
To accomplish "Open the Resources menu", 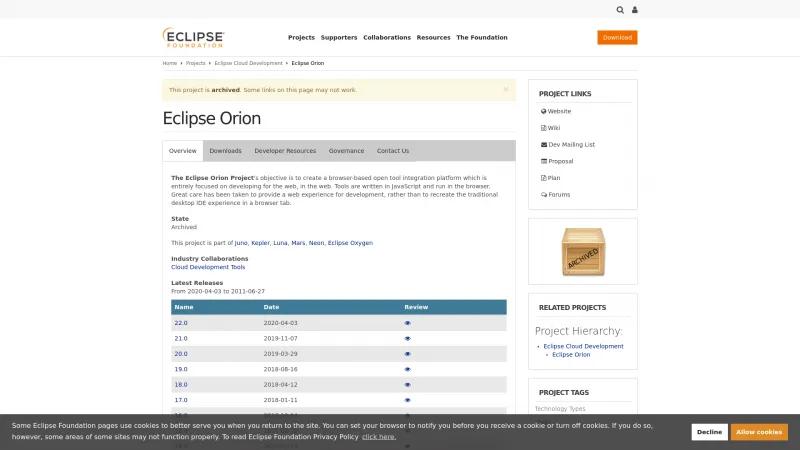I will coord(433,37).
